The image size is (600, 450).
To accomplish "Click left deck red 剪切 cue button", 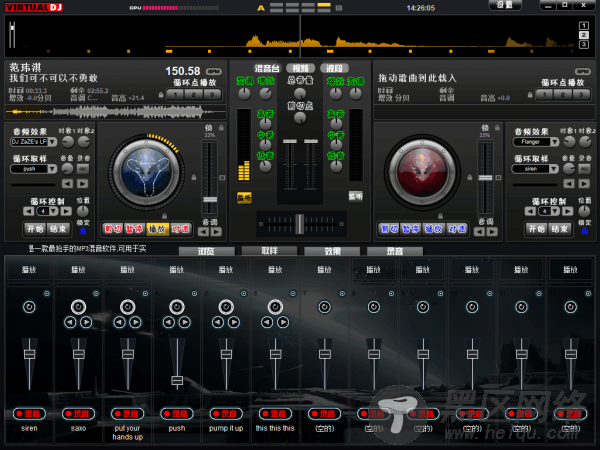I will (113, 229).
